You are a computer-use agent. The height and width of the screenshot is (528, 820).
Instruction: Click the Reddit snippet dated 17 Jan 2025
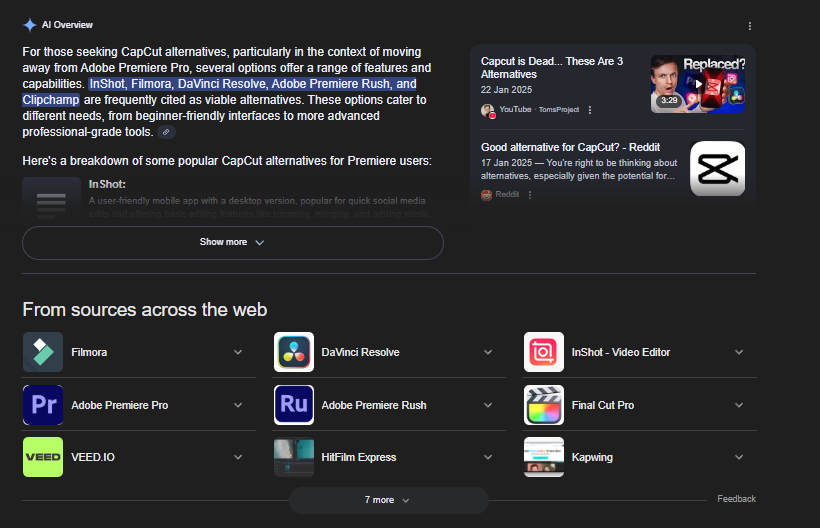(578, 169)
